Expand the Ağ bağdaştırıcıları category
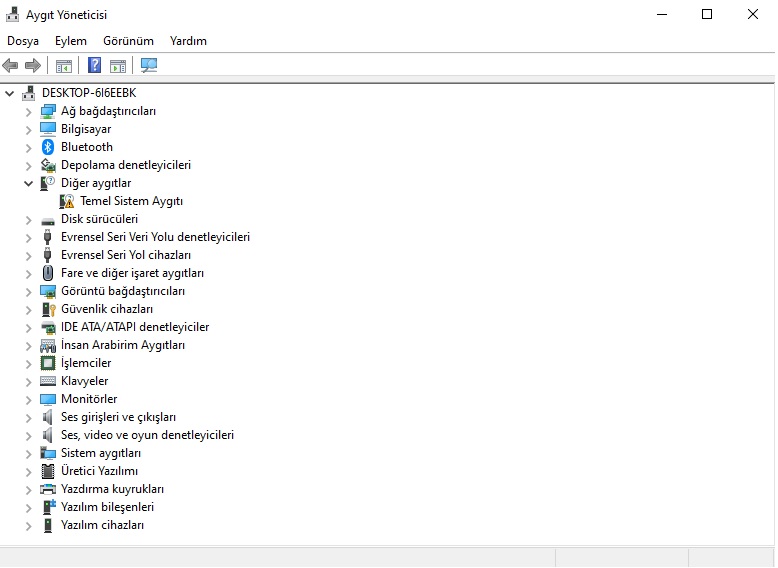The width and height of the screenshot is (778, 568). coord(28,112)
